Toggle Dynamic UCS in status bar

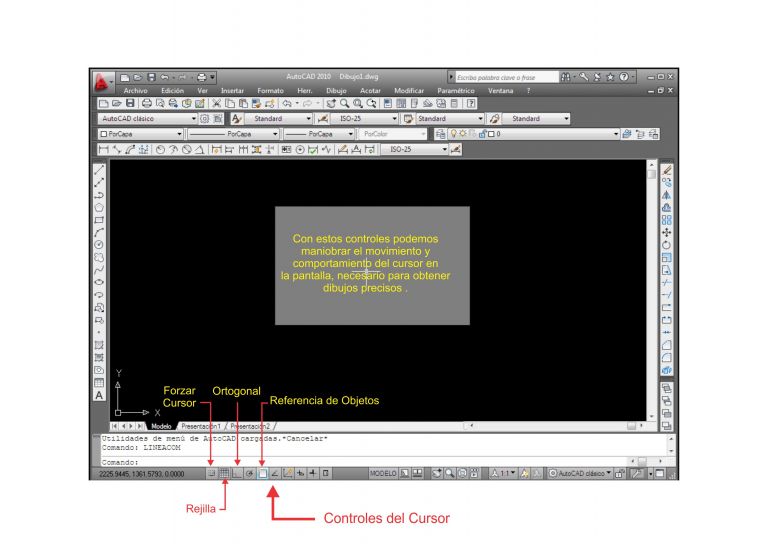click(x=288, y=474)
